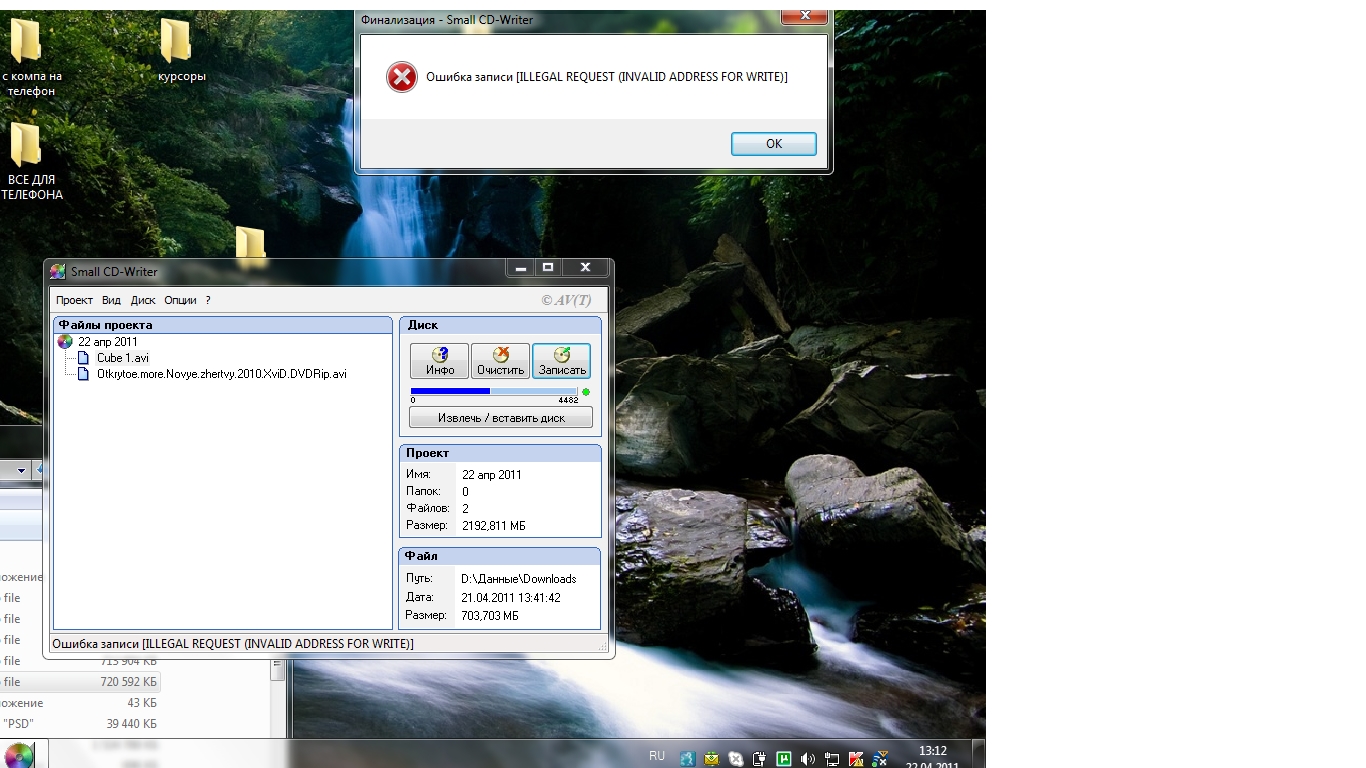Click file icon beside Otkrytoe.more avi
1366x768 pixels.
tap(84, 374)
